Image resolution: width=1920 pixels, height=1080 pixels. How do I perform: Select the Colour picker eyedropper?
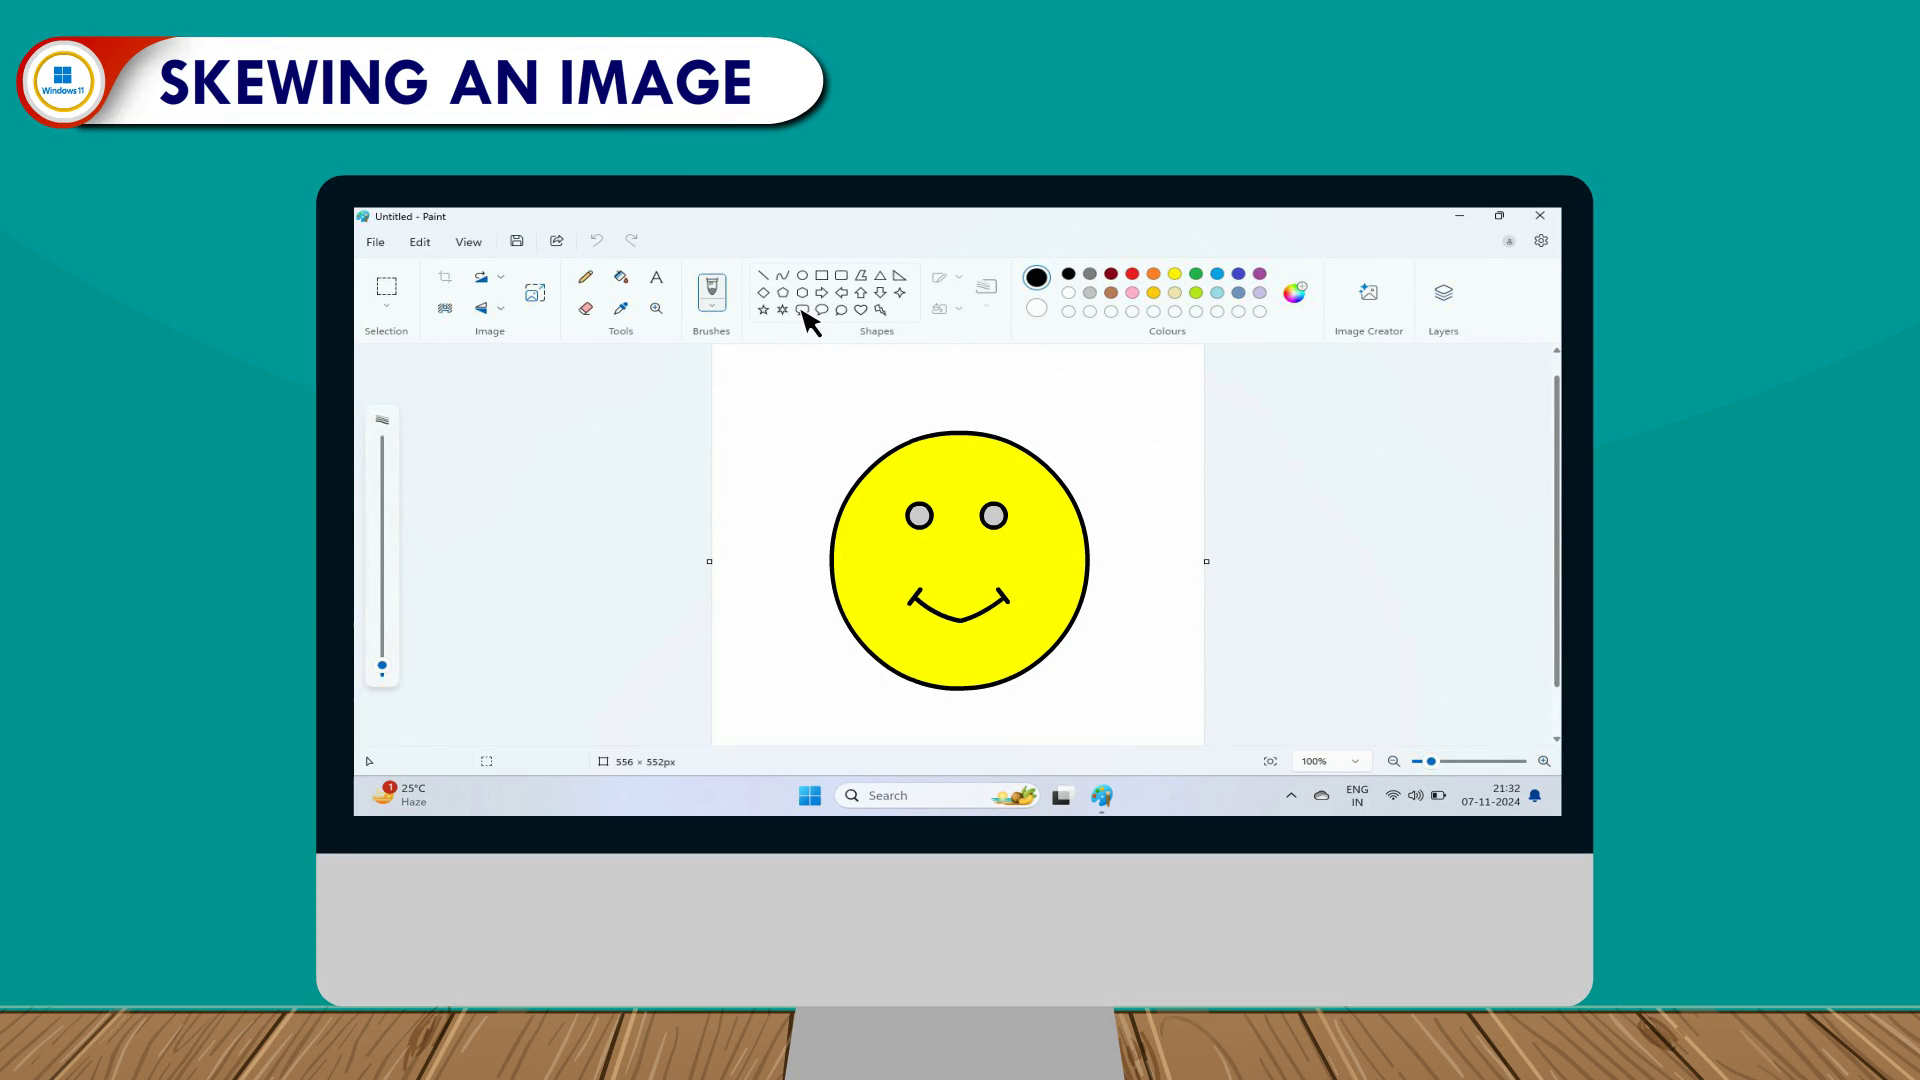[x=621, y=309]
